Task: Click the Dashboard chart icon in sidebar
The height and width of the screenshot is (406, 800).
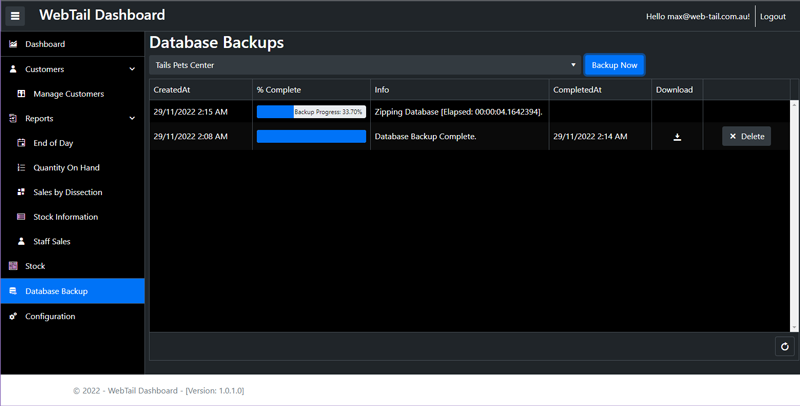Action: 13,45
